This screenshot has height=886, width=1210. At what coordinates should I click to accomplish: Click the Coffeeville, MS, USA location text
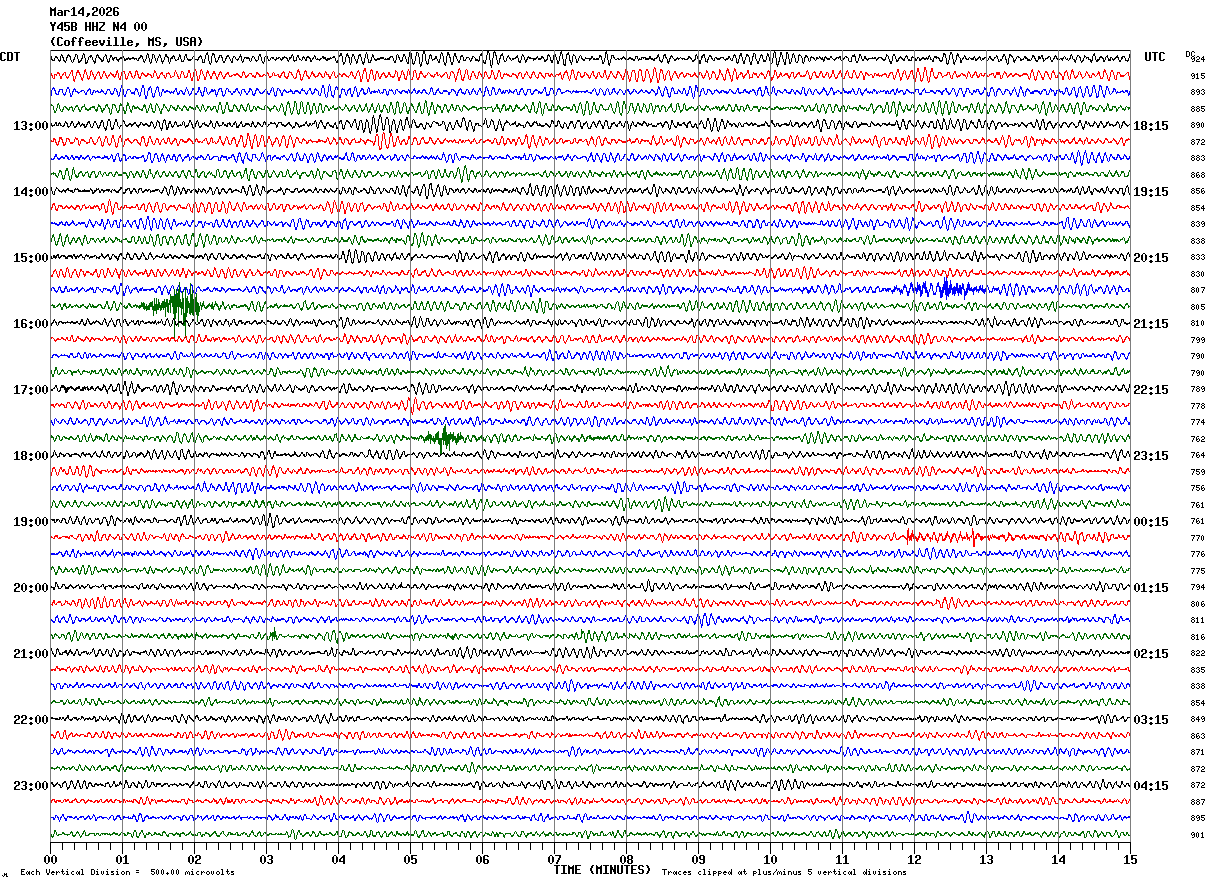click(126, 42)
